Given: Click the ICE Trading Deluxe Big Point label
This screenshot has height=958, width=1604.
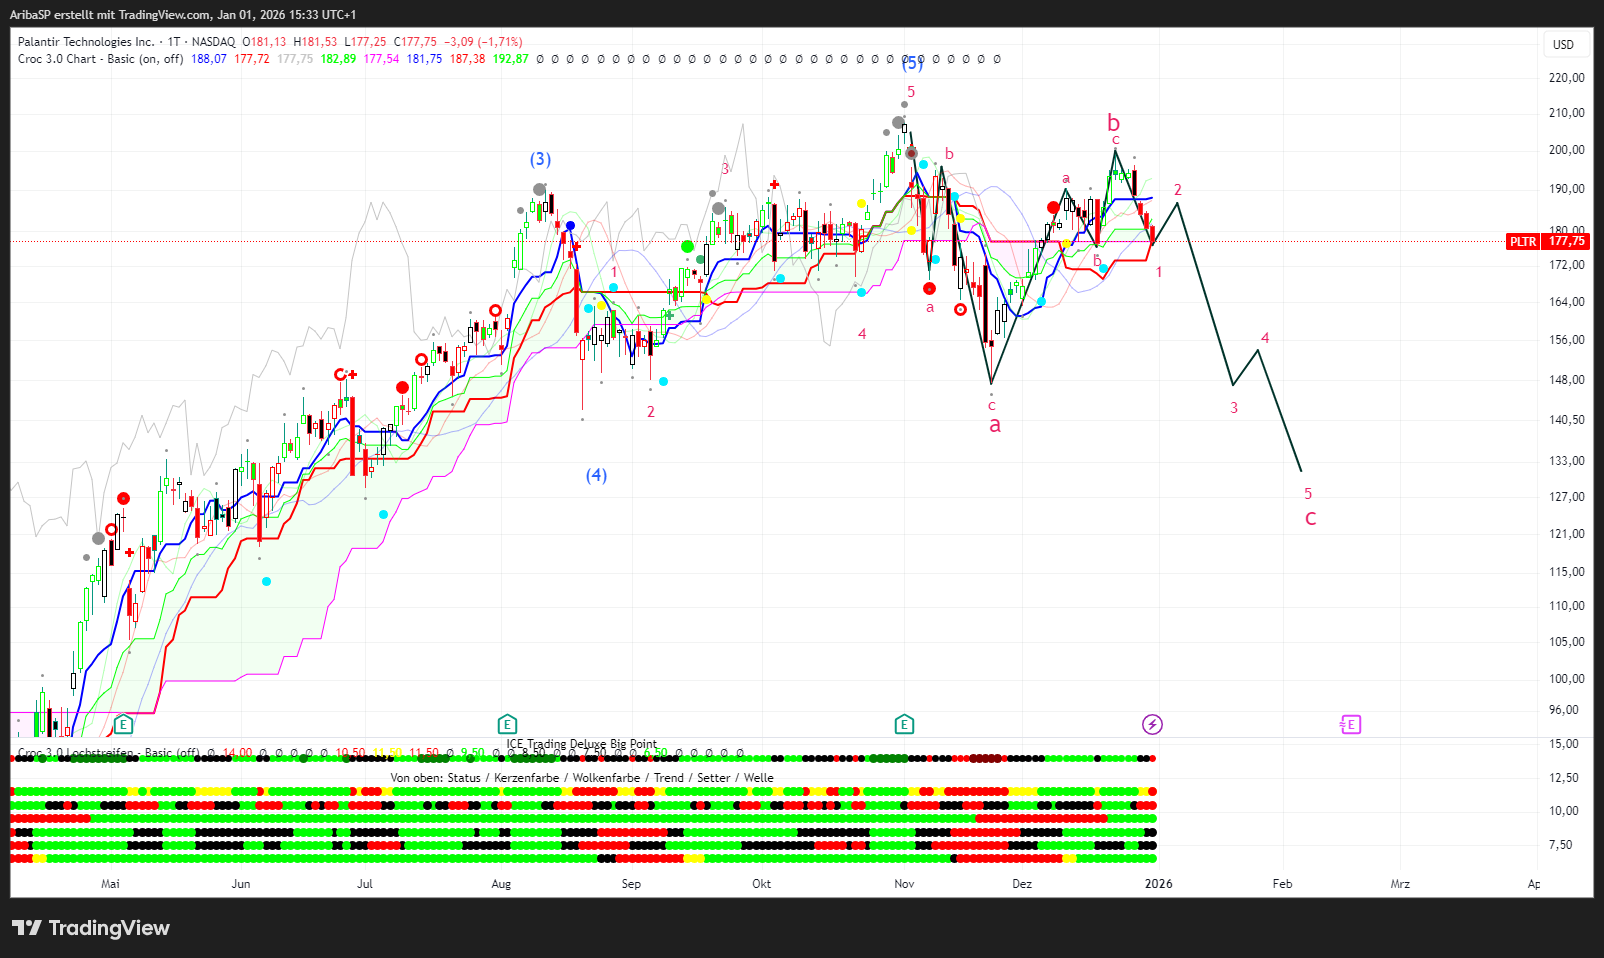Looking at the screenshot, I should 581,744.
